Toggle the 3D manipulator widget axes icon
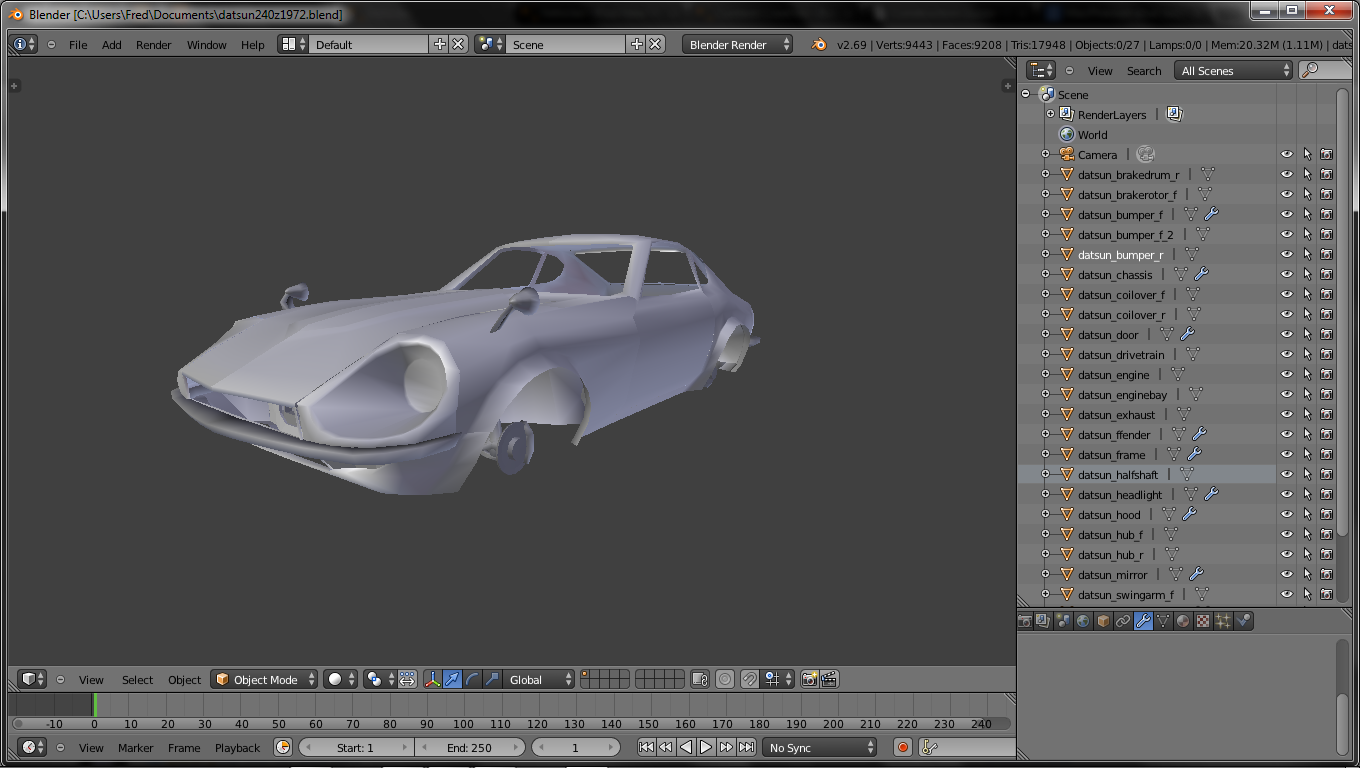 pos(433,679)
